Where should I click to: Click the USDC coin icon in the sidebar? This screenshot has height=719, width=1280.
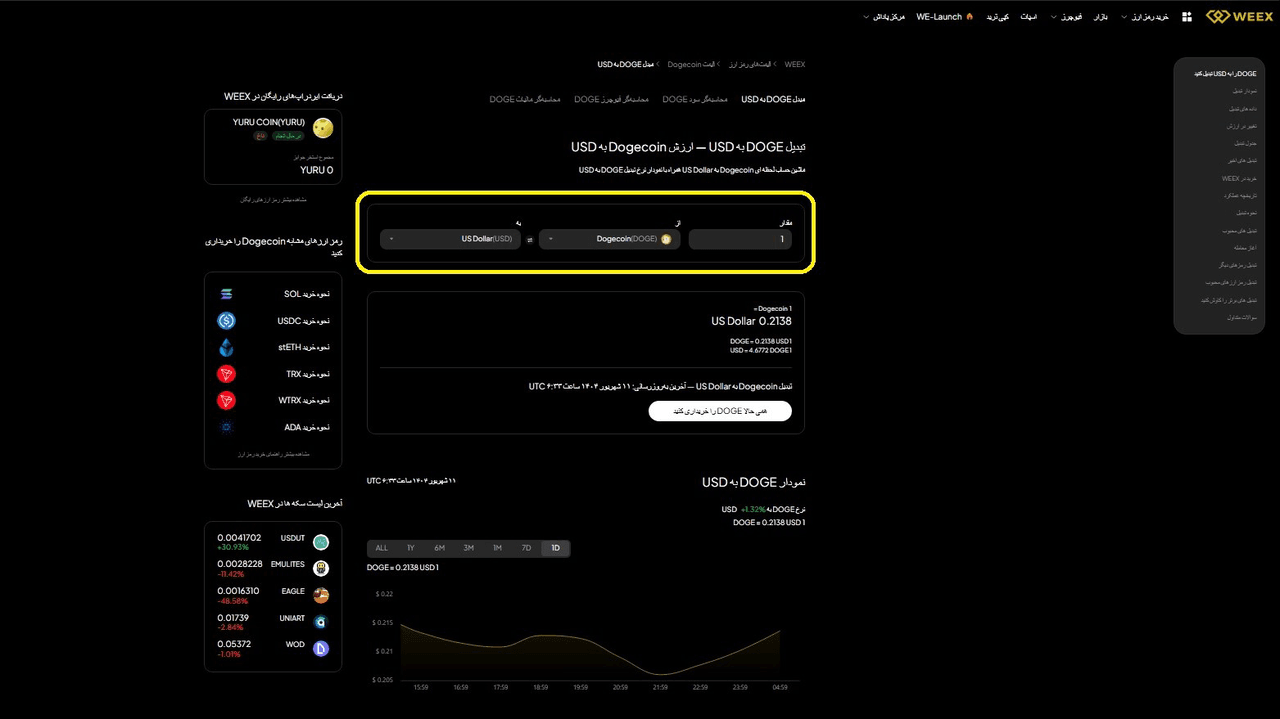(x=226, y=320)
